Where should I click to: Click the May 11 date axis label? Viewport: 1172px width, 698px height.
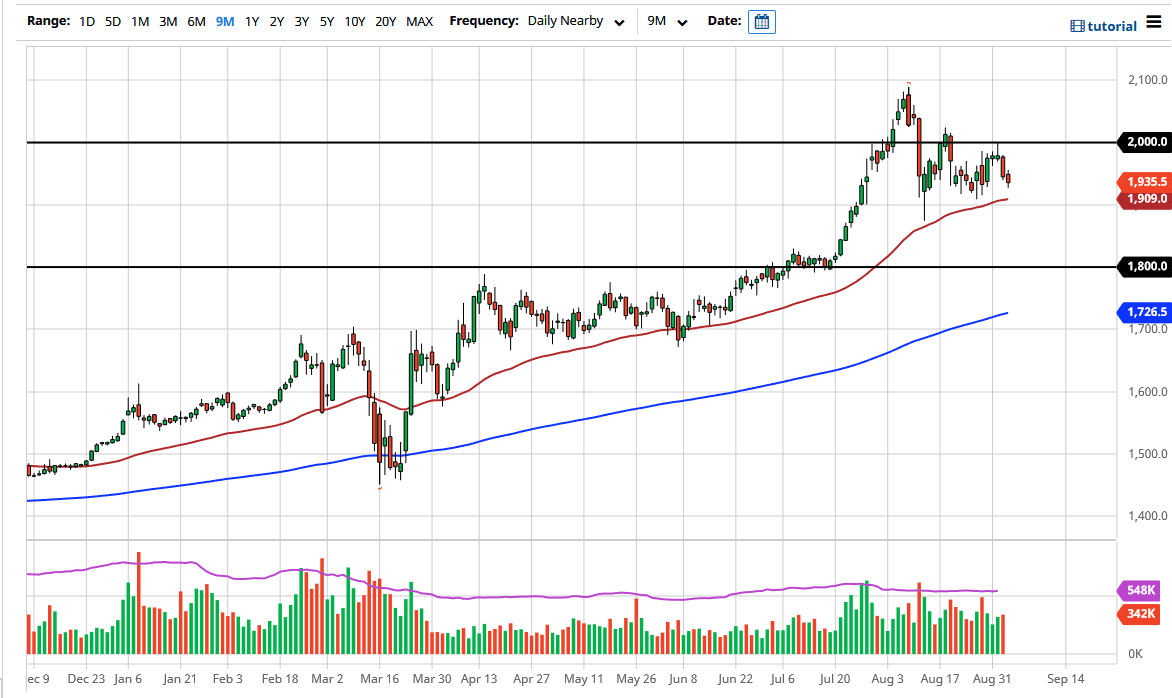583,679
